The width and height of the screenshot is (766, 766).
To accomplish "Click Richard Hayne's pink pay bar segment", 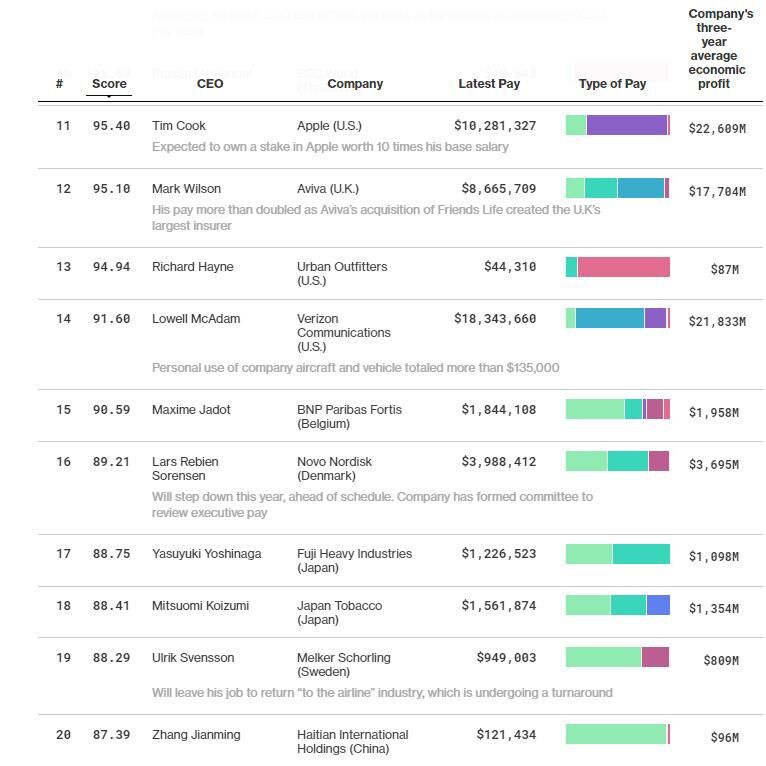I will click(623, 267).
